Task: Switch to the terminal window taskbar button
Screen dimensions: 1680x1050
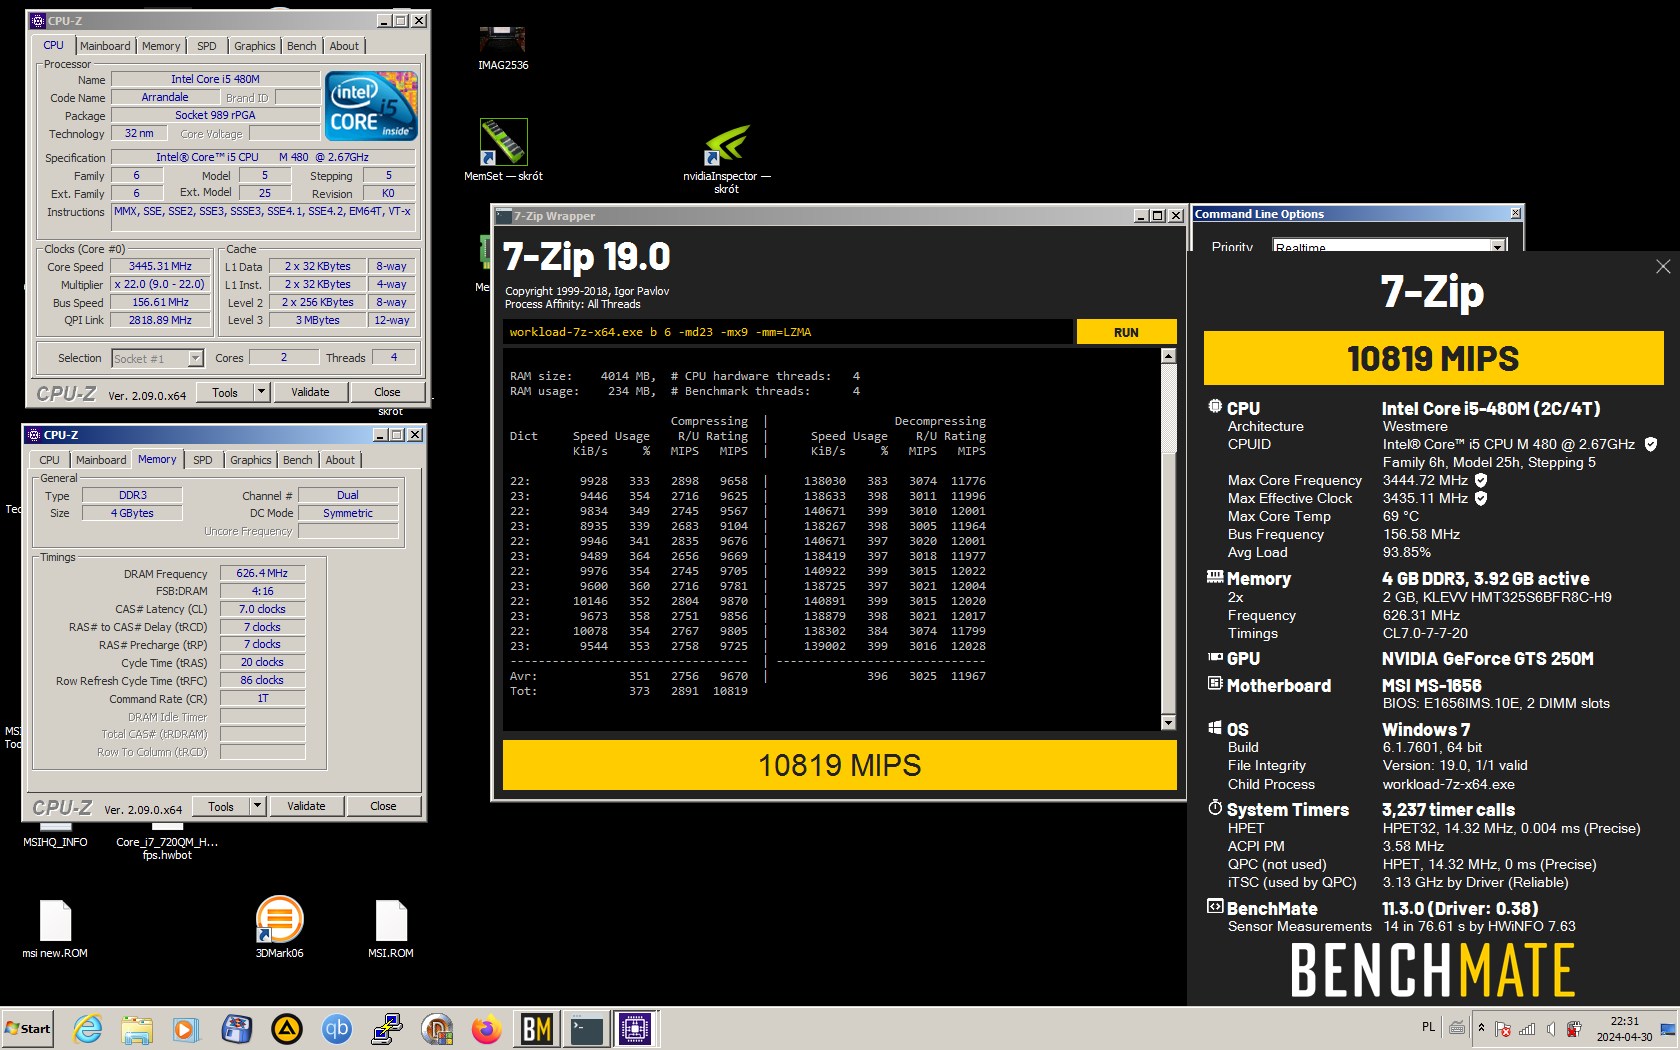Action: coord(586,1028)
